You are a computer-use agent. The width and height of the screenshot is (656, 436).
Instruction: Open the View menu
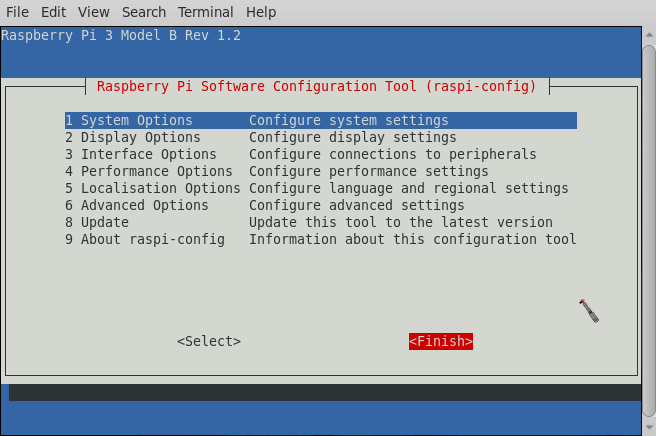pos(93,12)
